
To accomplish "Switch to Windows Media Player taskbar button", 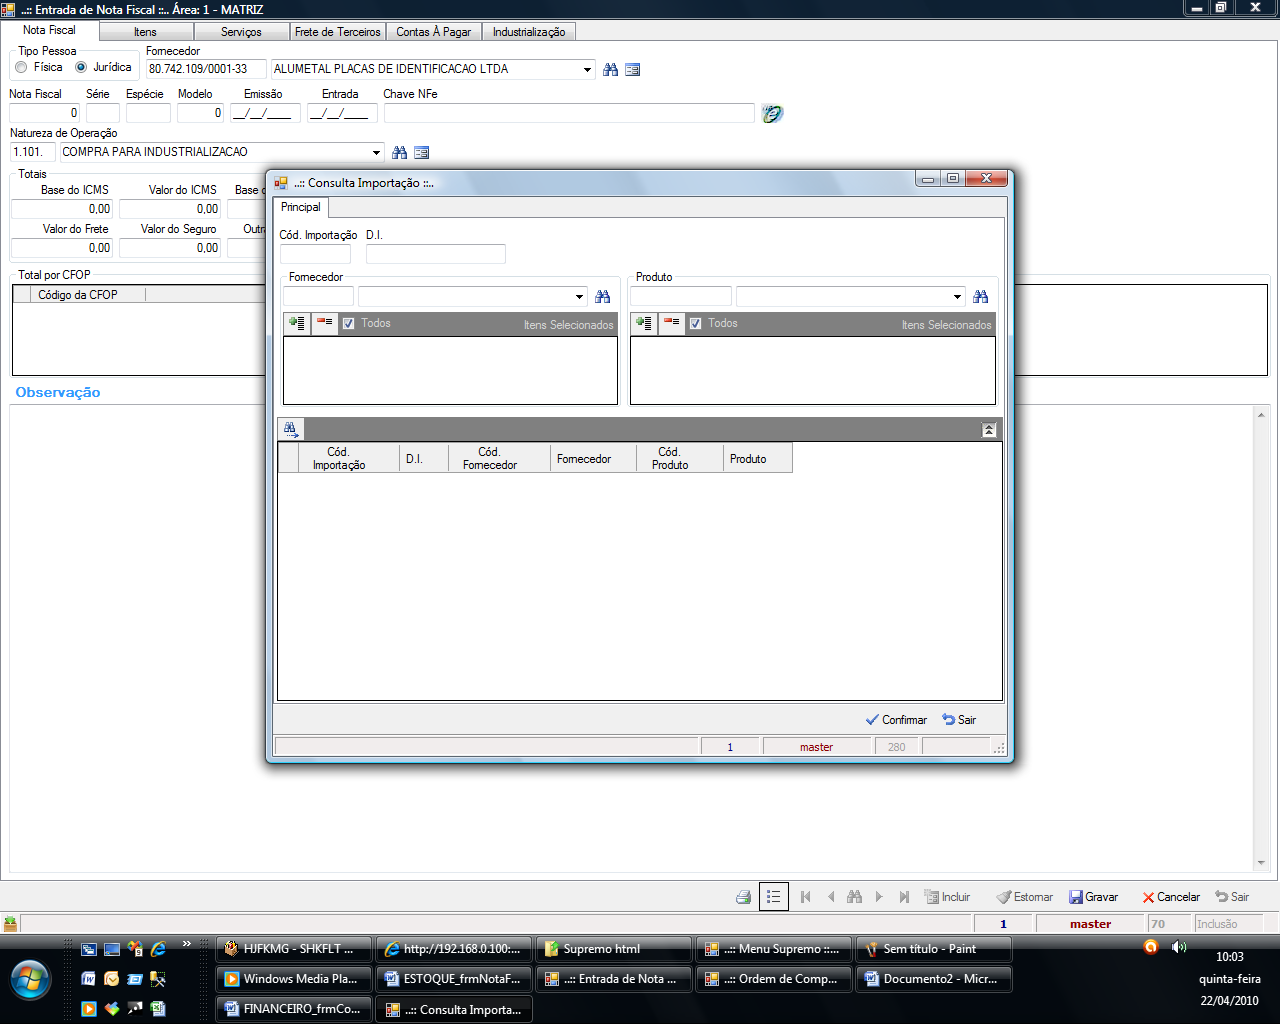I will [294, 979].
